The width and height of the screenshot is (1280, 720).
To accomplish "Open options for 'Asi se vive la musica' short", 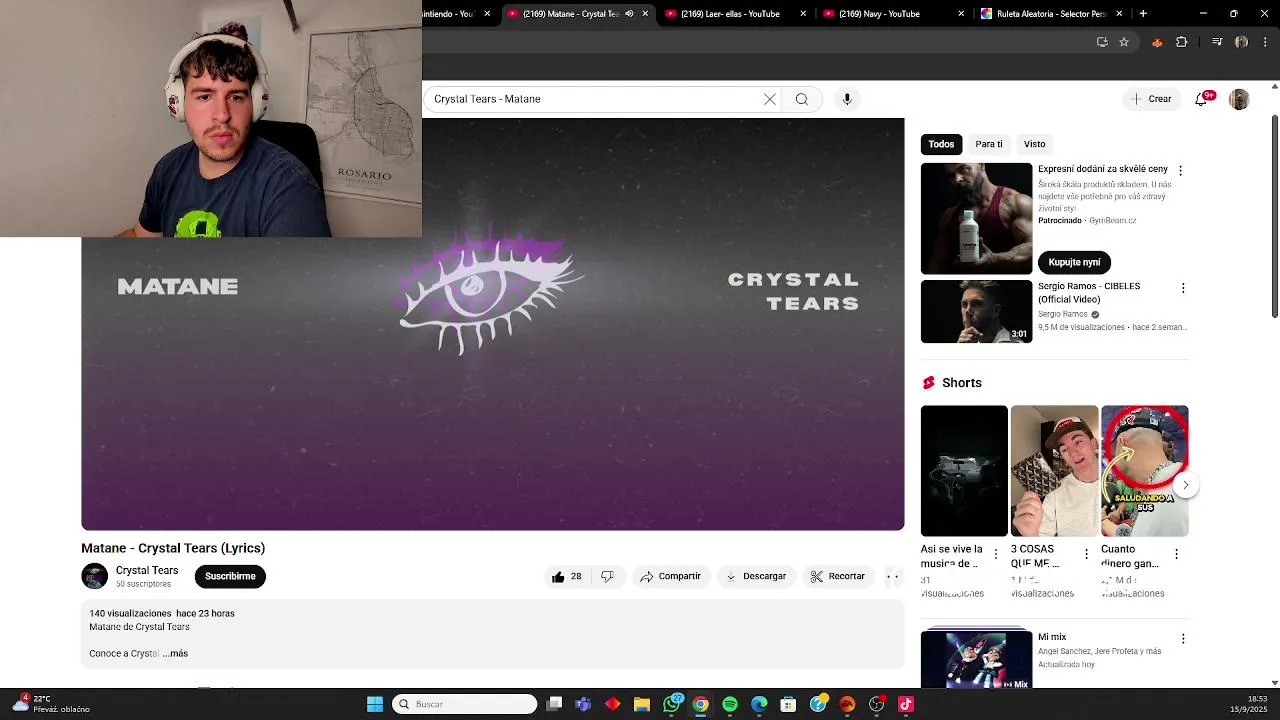I will click(x=995, y=554).
